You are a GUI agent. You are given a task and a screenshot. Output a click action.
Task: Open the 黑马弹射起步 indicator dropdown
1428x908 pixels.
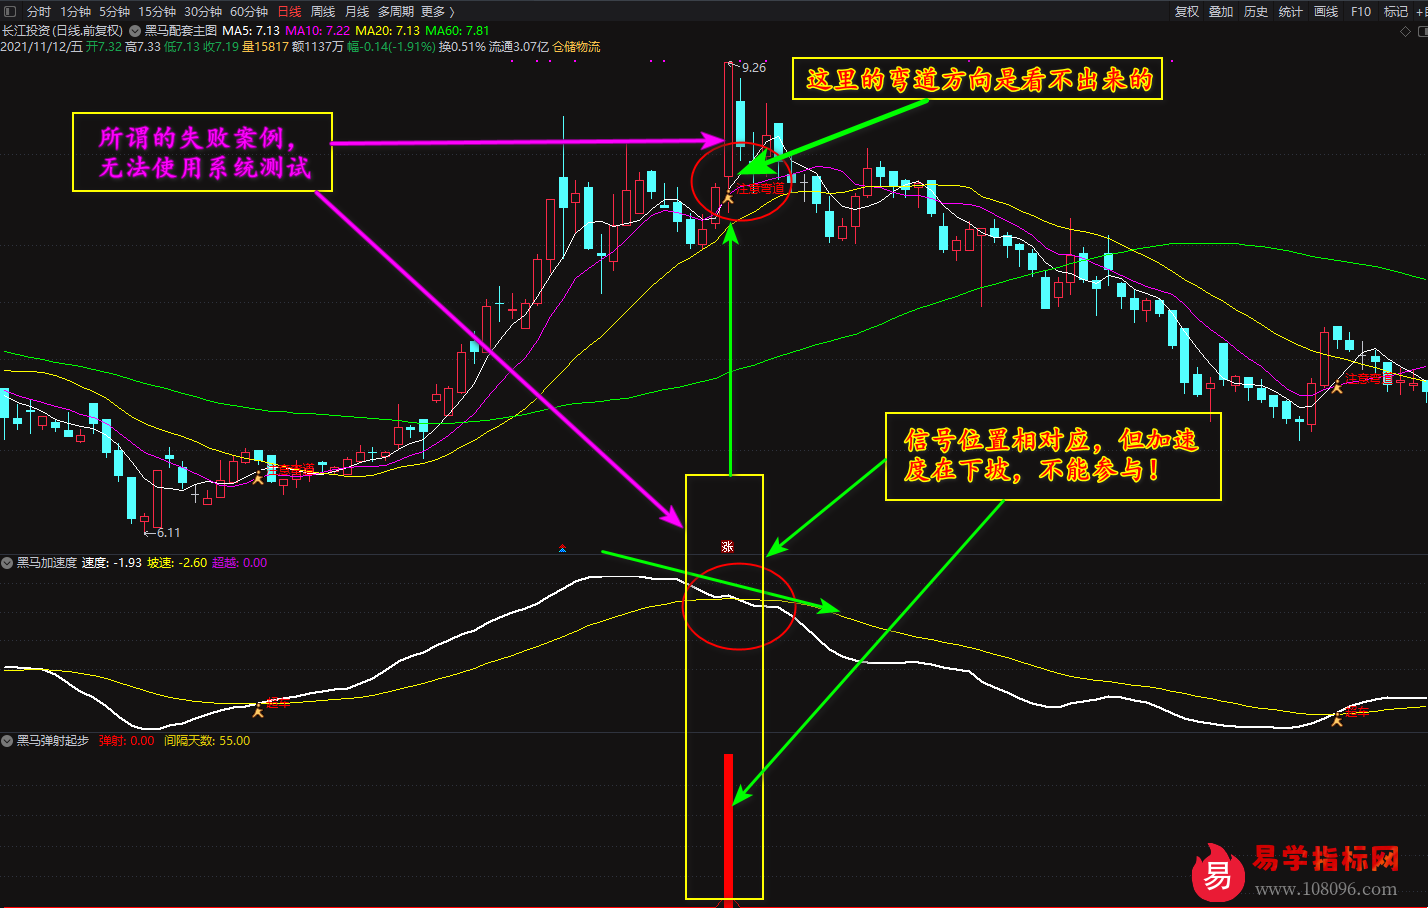pos(8,741)
